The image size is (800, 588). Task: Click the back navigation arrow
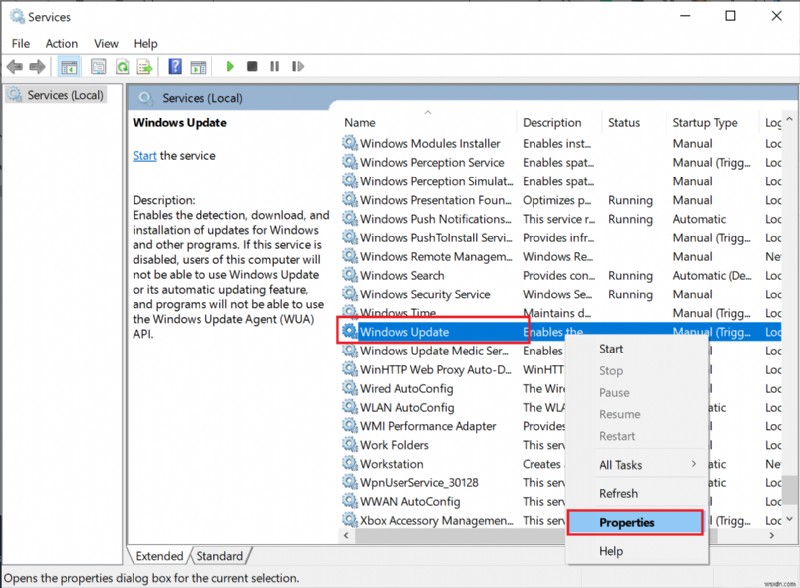[x=14, y=66]
